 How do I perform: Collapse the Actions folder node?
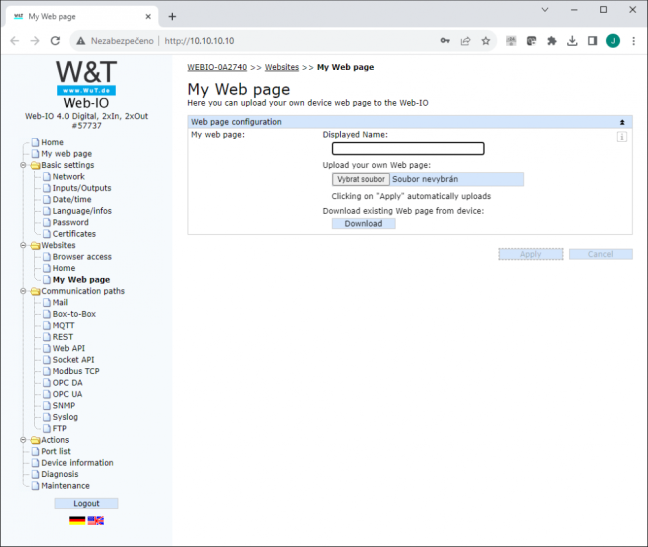click(x=24, y=440)
